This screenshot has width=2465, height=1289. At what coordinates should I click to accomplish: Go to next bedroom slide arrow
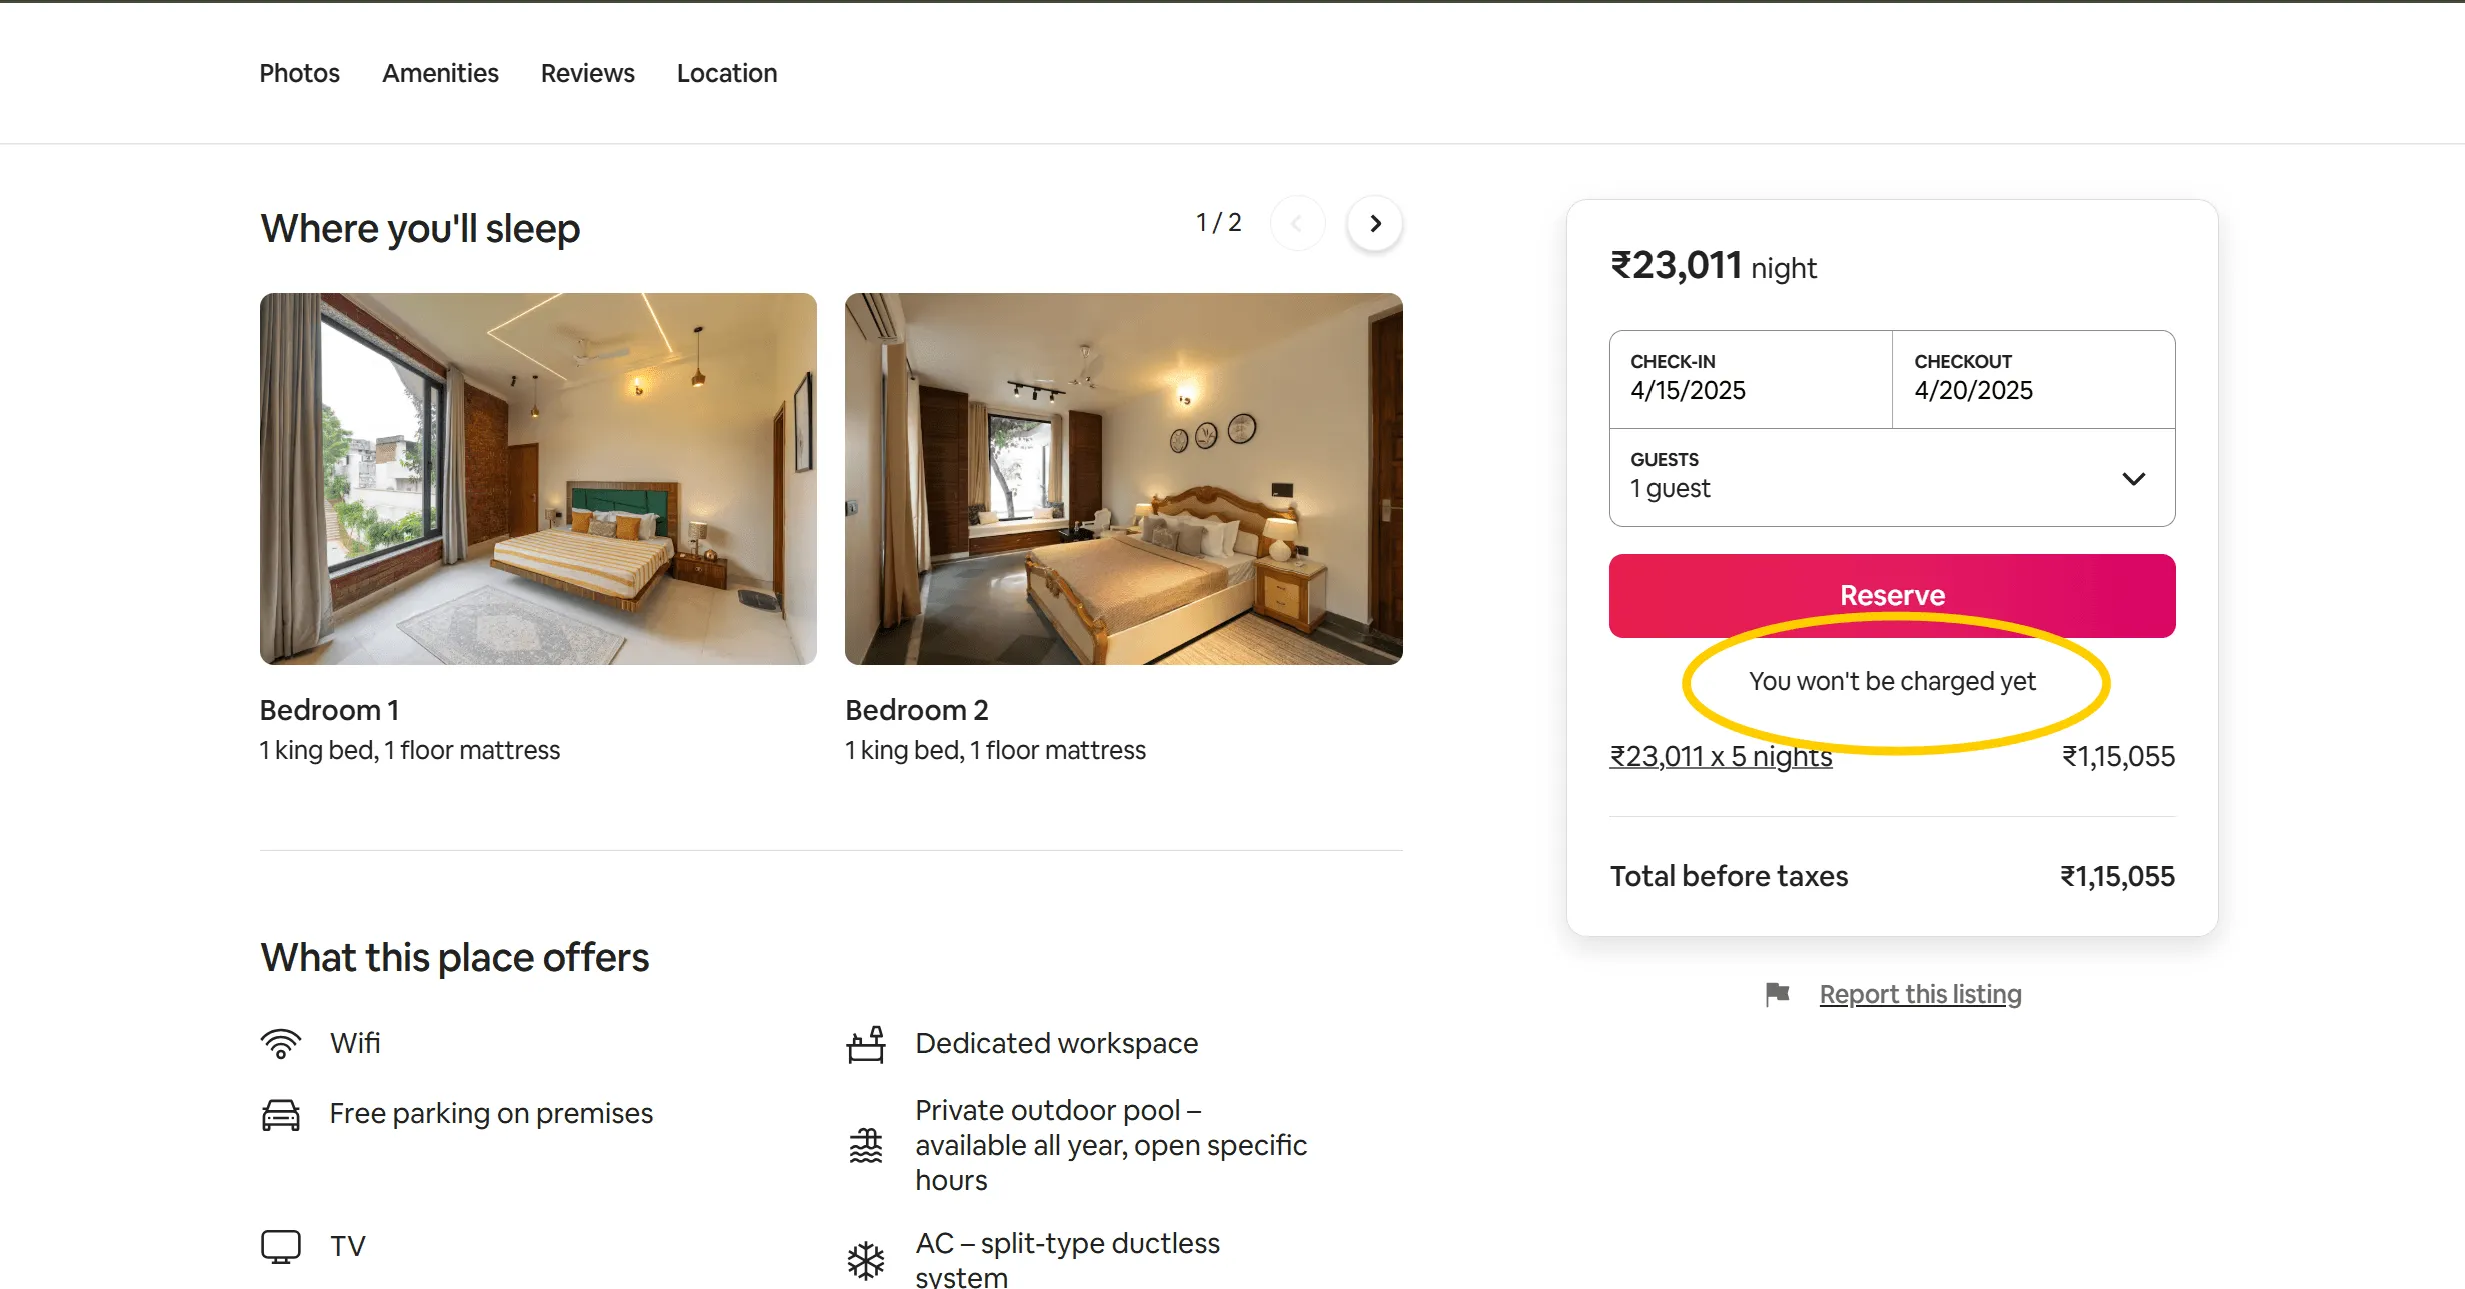click(x=1375, y=223)
